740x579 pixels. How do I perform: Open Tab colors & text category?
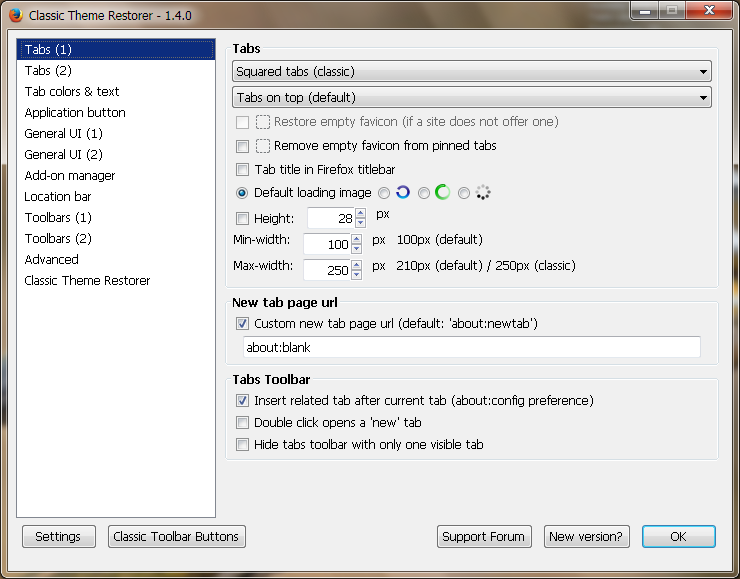116,92
